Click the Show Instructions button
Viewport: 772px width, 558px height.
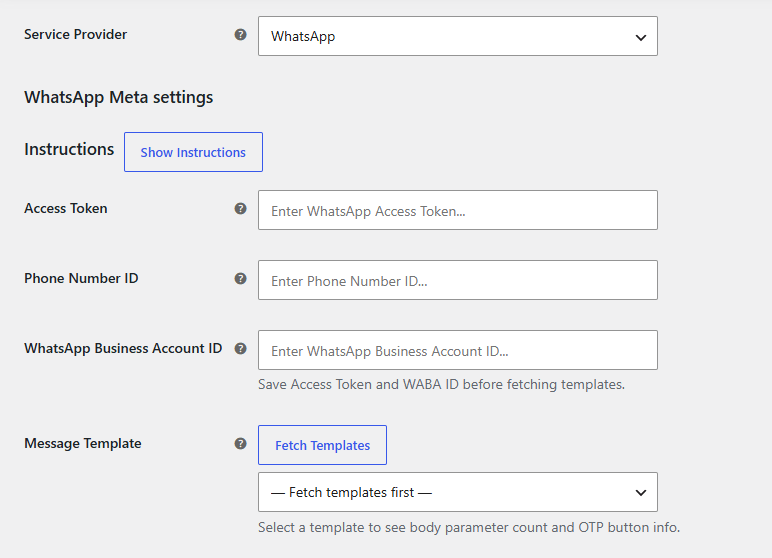[x=193, y=152]
